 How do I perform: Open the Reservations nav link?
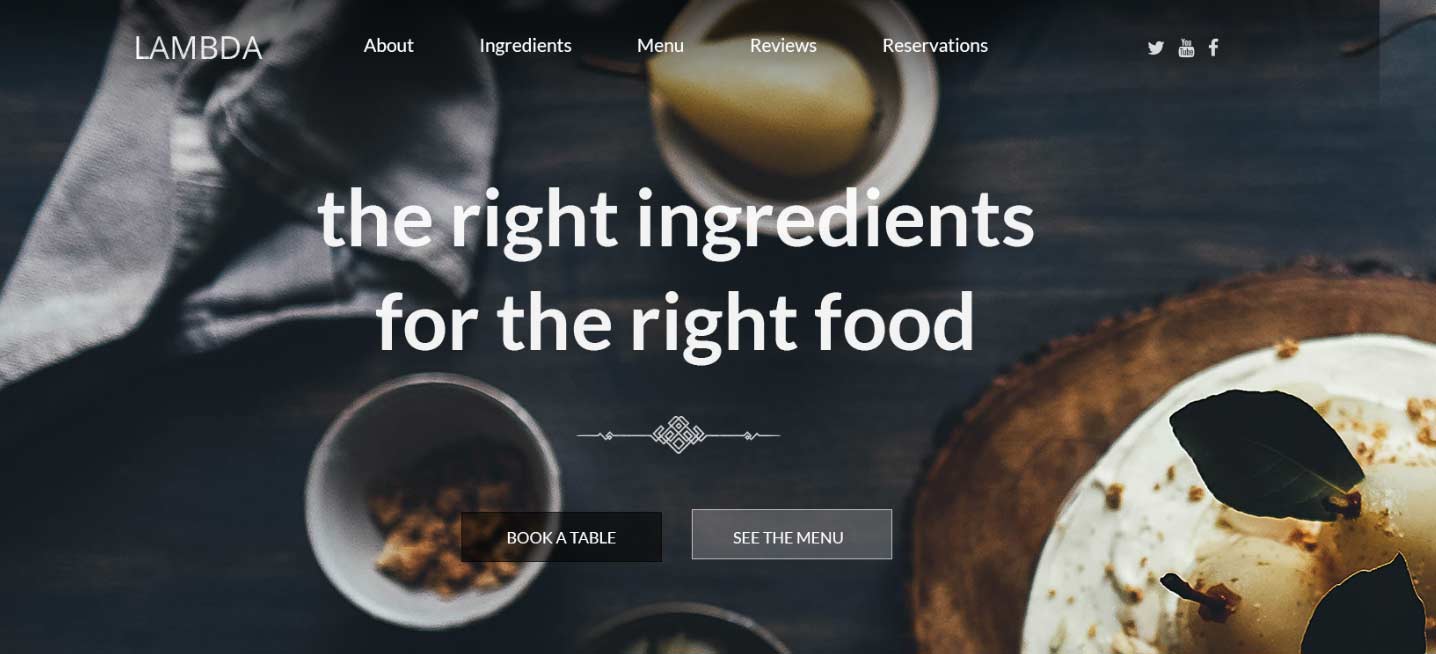tap(935, 45)
